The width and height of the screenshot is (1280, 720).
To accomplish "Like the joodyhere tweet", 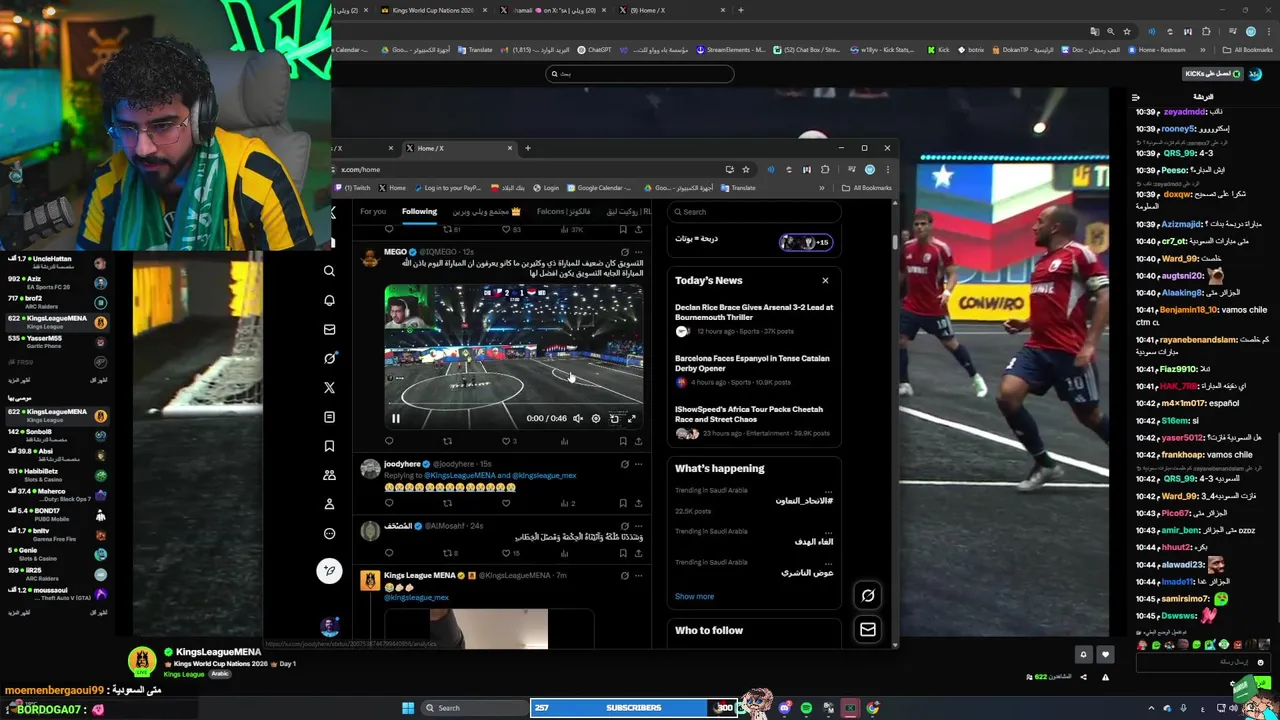I will coord(506,503).
